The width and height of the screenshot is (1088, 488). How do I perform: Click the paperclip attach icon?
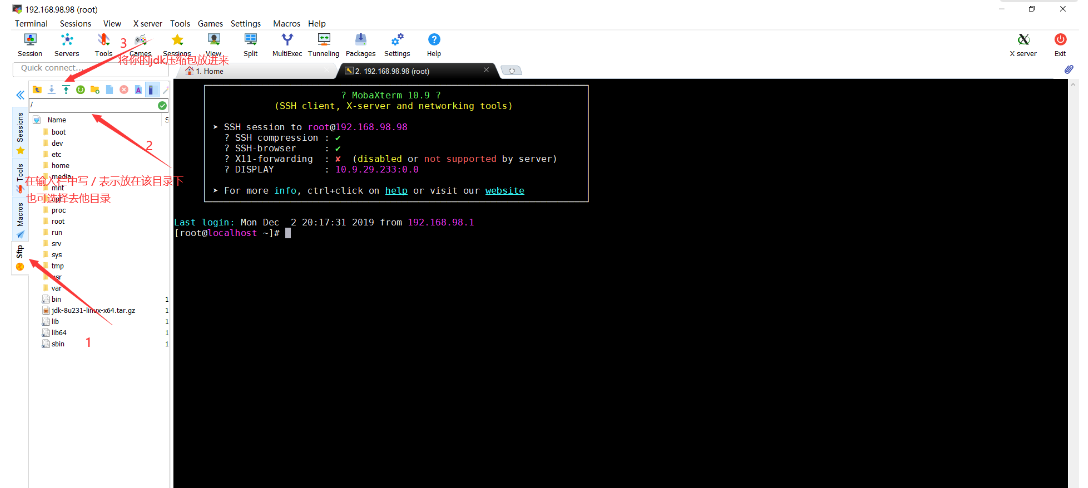point(1068,70)
